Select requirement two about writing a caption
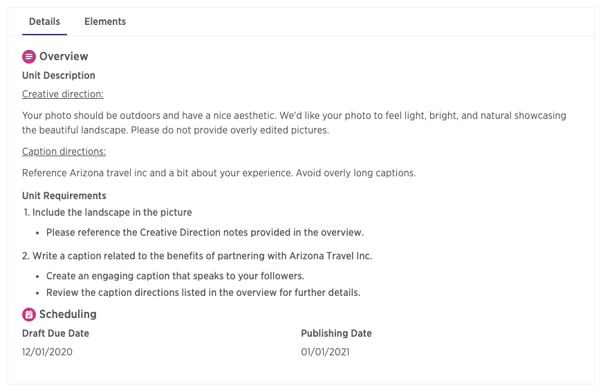The image size is (603, 392). (197, 256)
